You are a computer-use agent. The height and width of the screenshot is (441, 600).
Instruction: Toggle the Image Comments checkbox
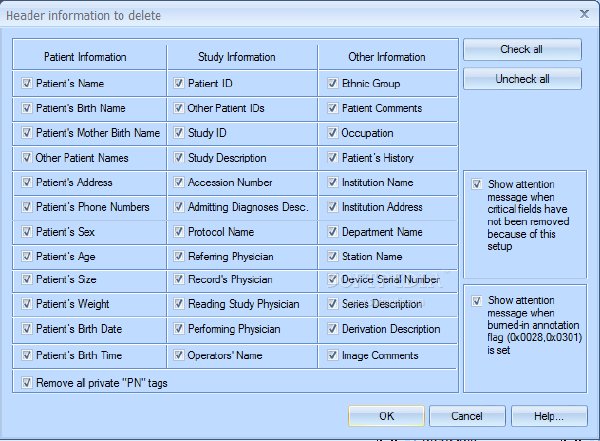[333, 355]
